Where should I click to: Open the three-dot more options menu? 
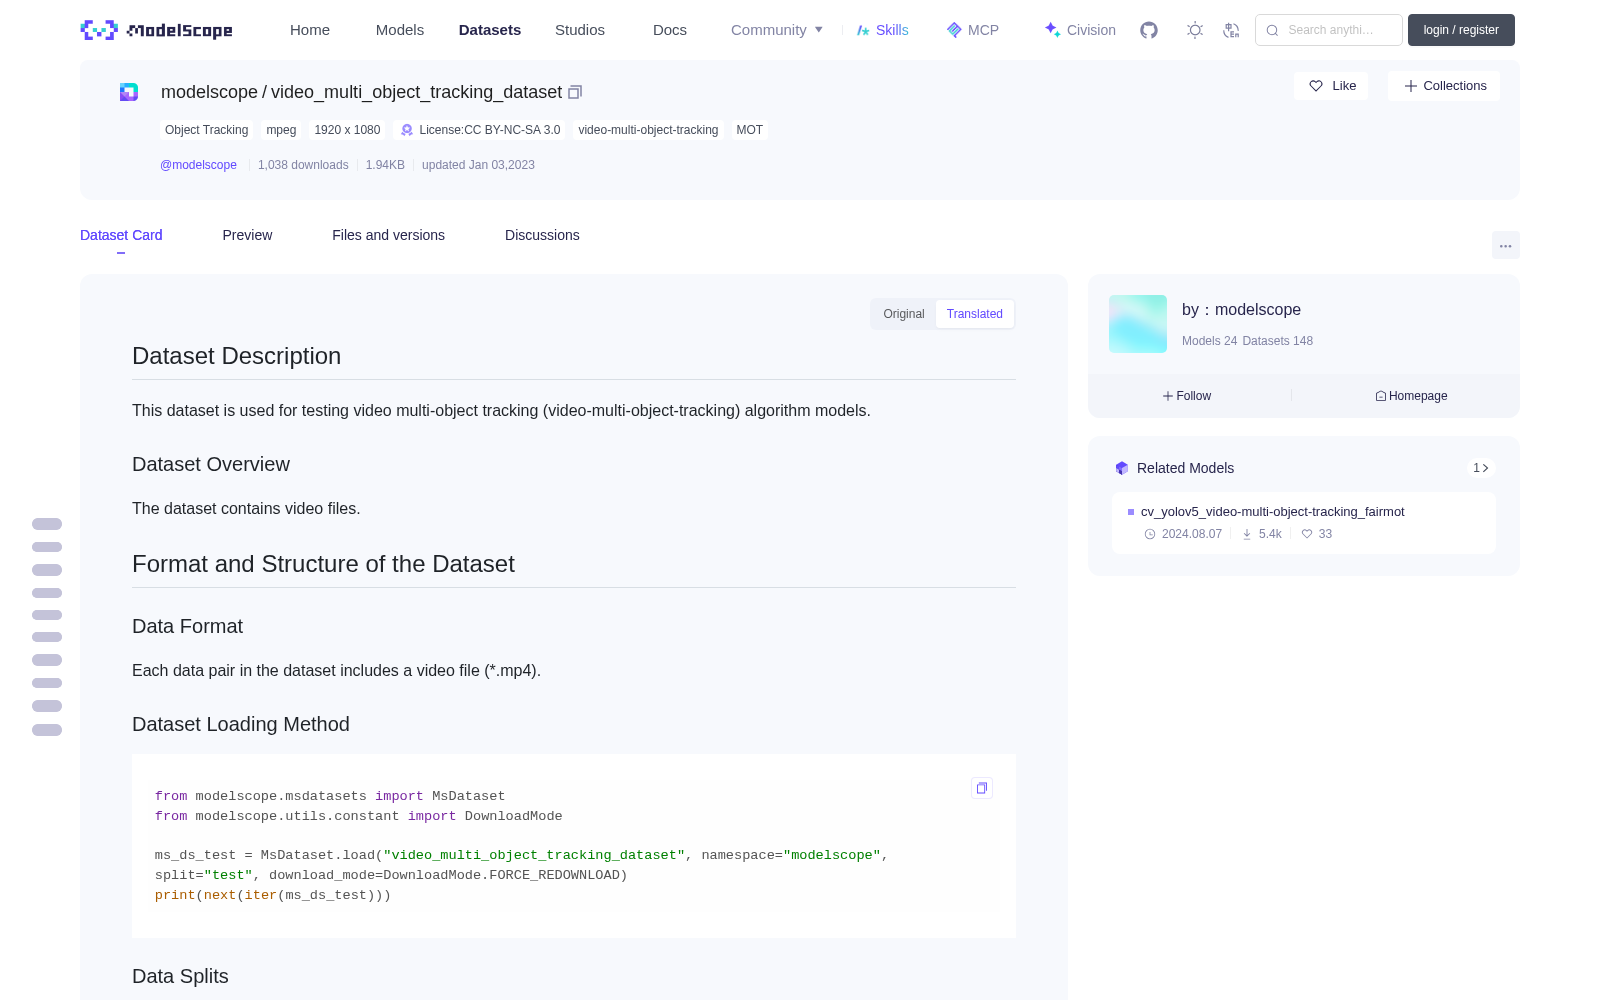click(x=1505, y=245)
